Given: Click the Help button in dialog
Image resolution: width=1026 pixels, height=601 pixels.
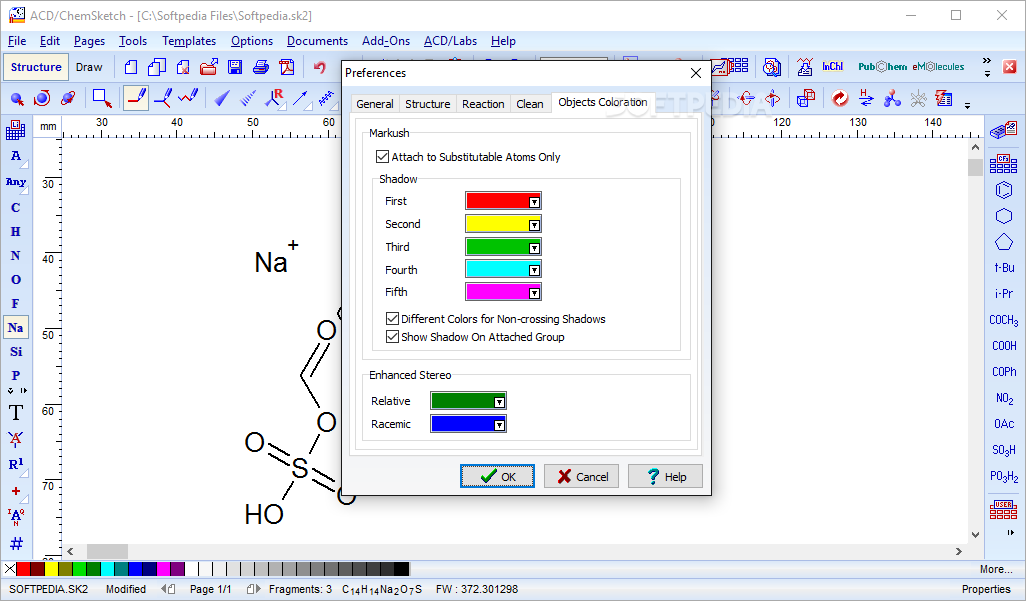Looking at the screenshot, I should pos(665,477).
